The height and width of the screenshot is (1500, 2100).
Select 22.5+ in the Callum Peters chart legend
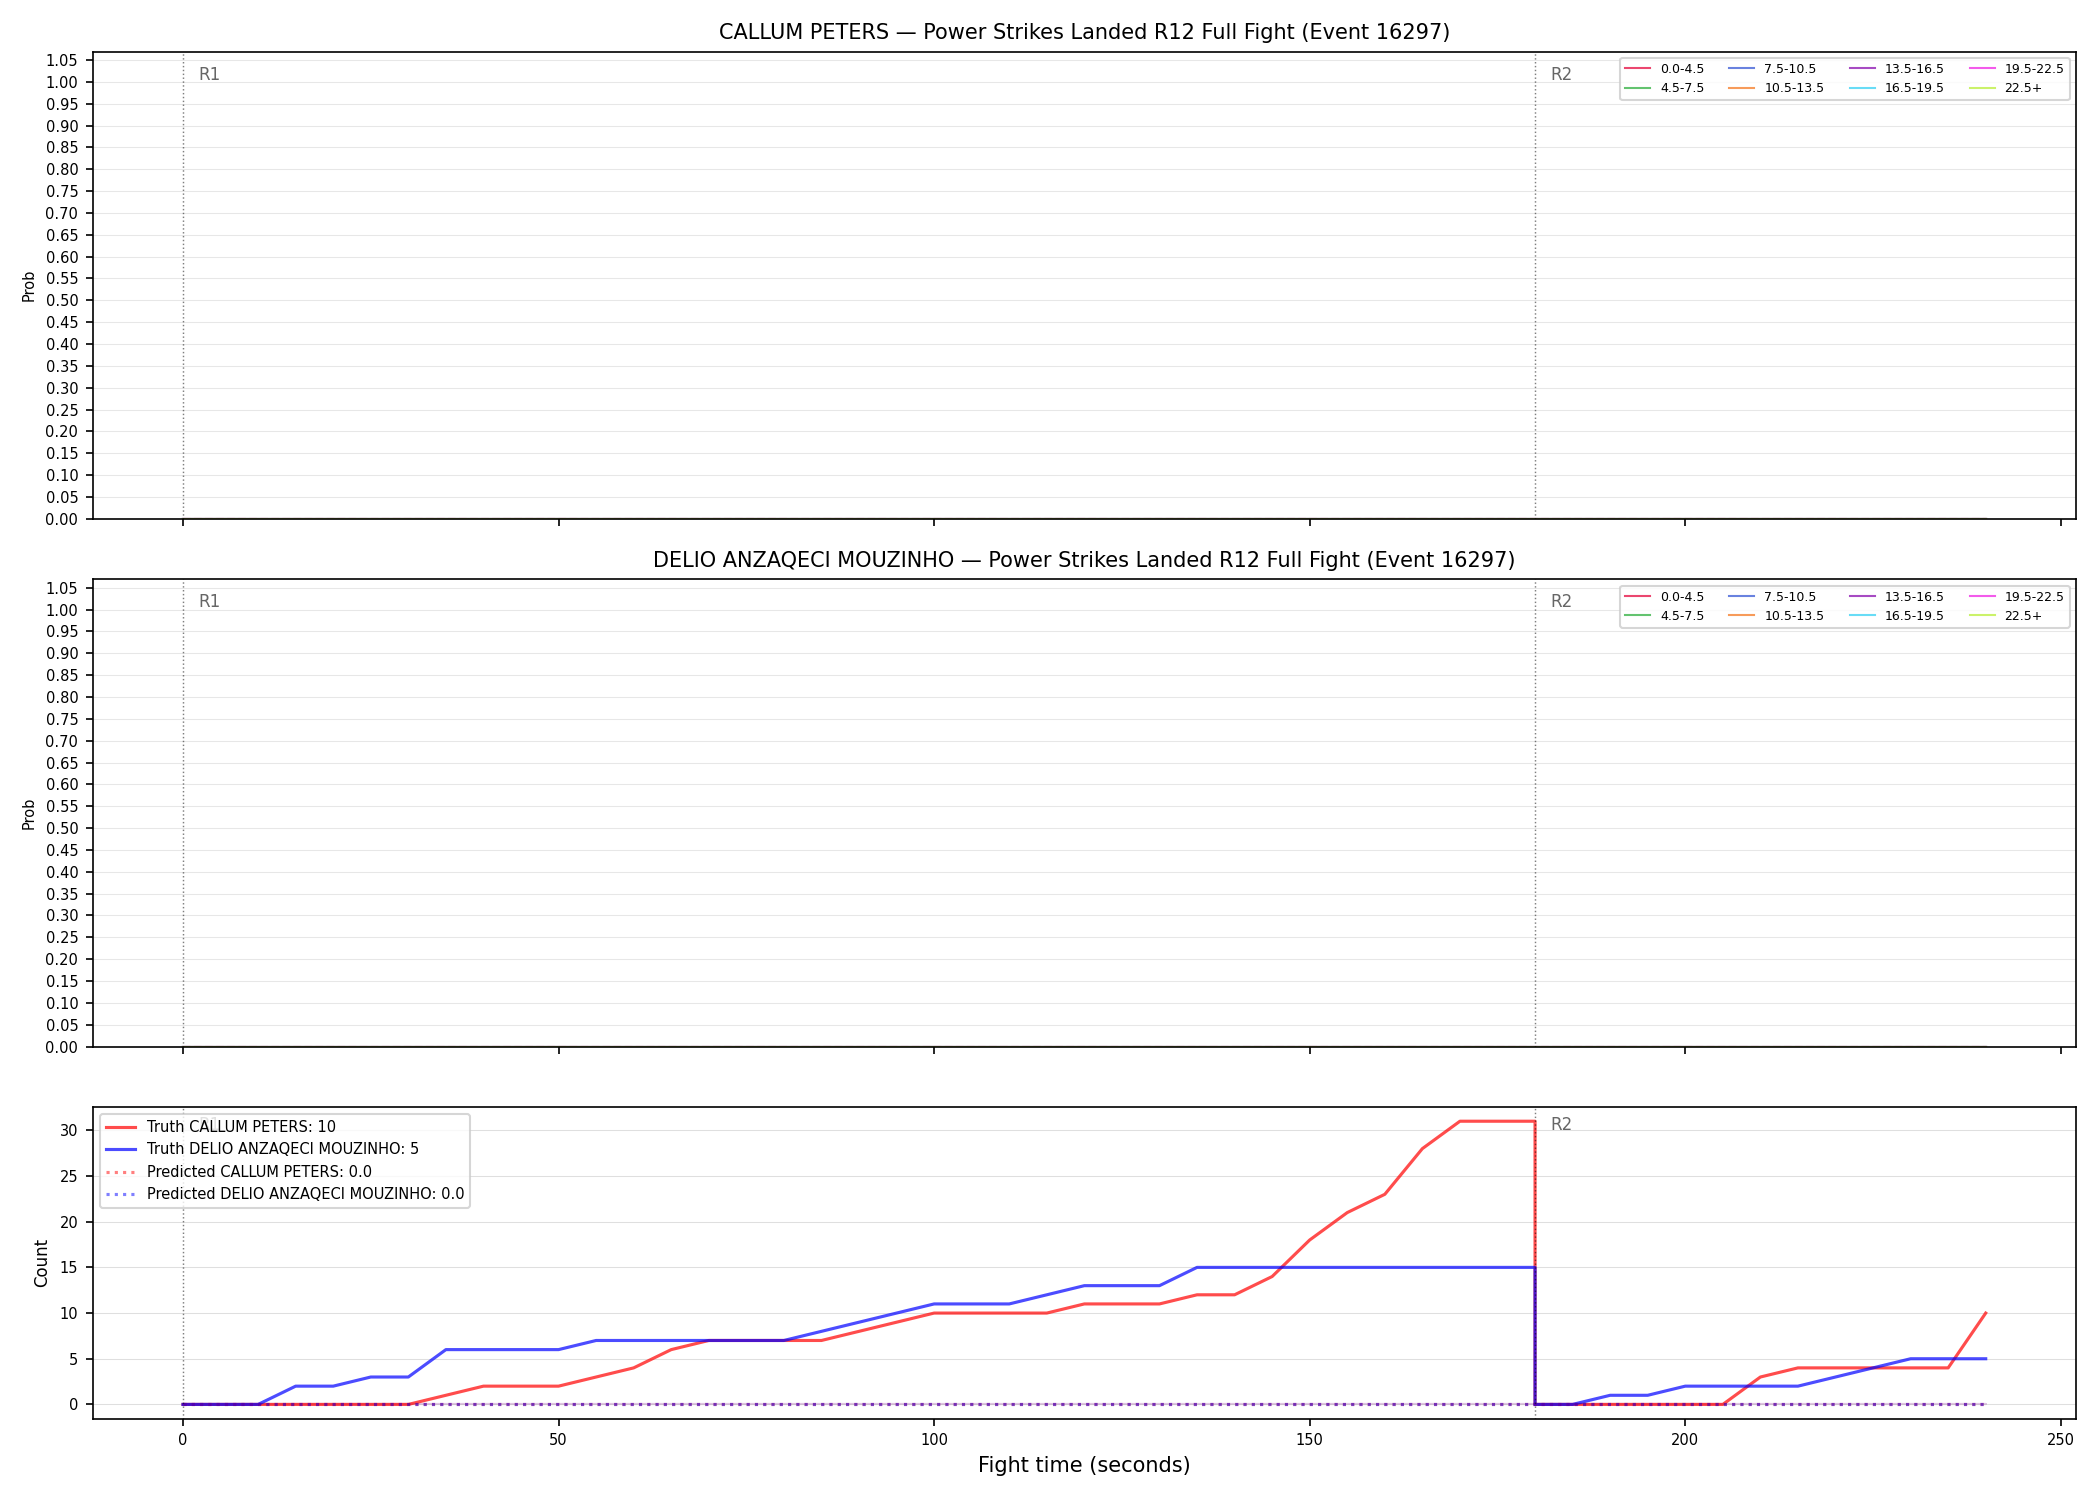[x=2006, y=88]
